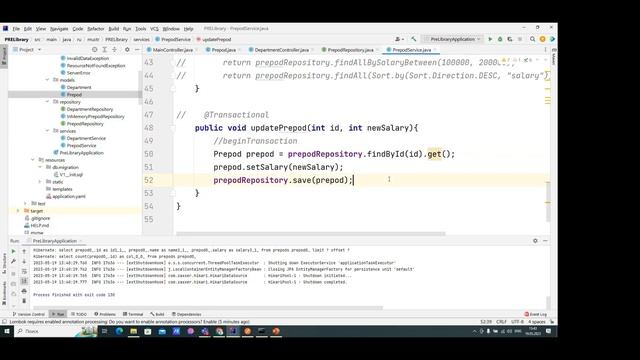Collapse the repository folder

(47, 102)
